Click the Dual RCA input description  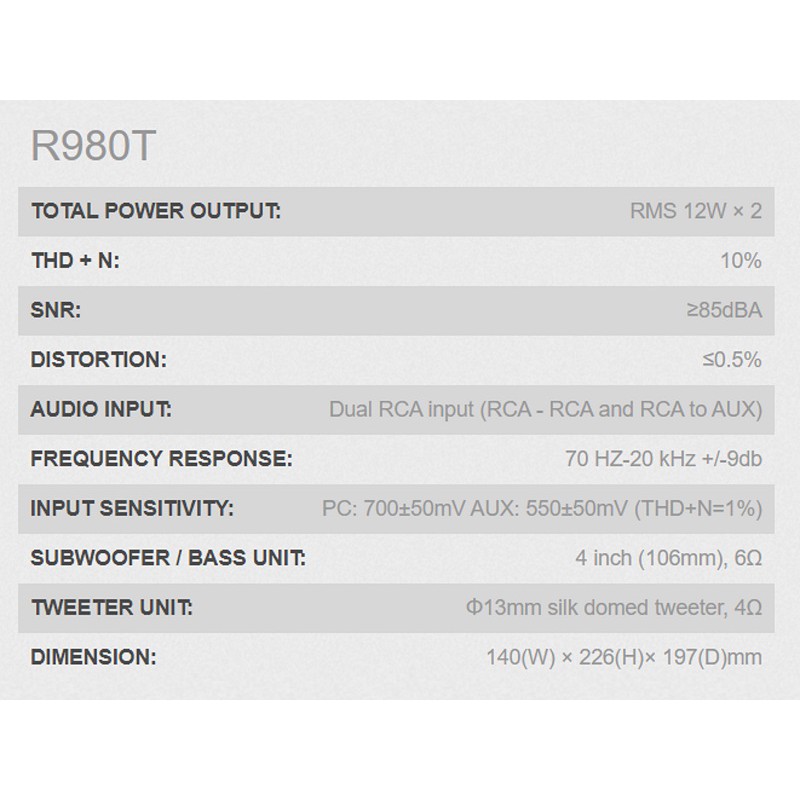[x=545, y=410]
